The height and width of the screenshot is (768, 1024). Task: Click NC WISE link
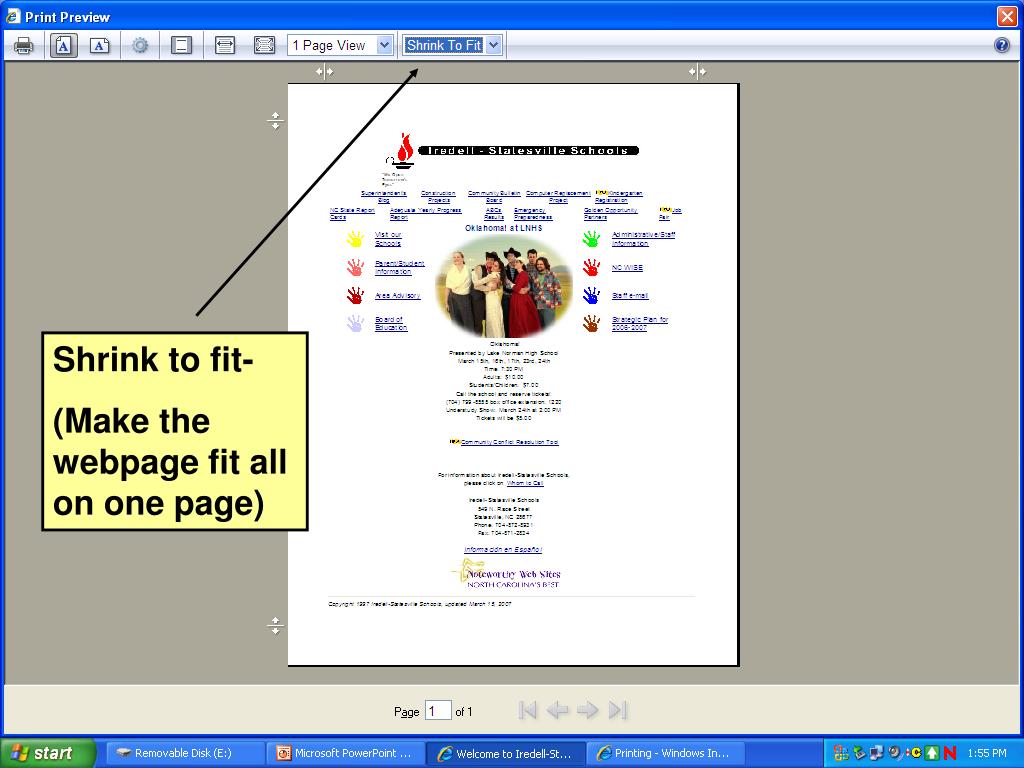(628, 268)
